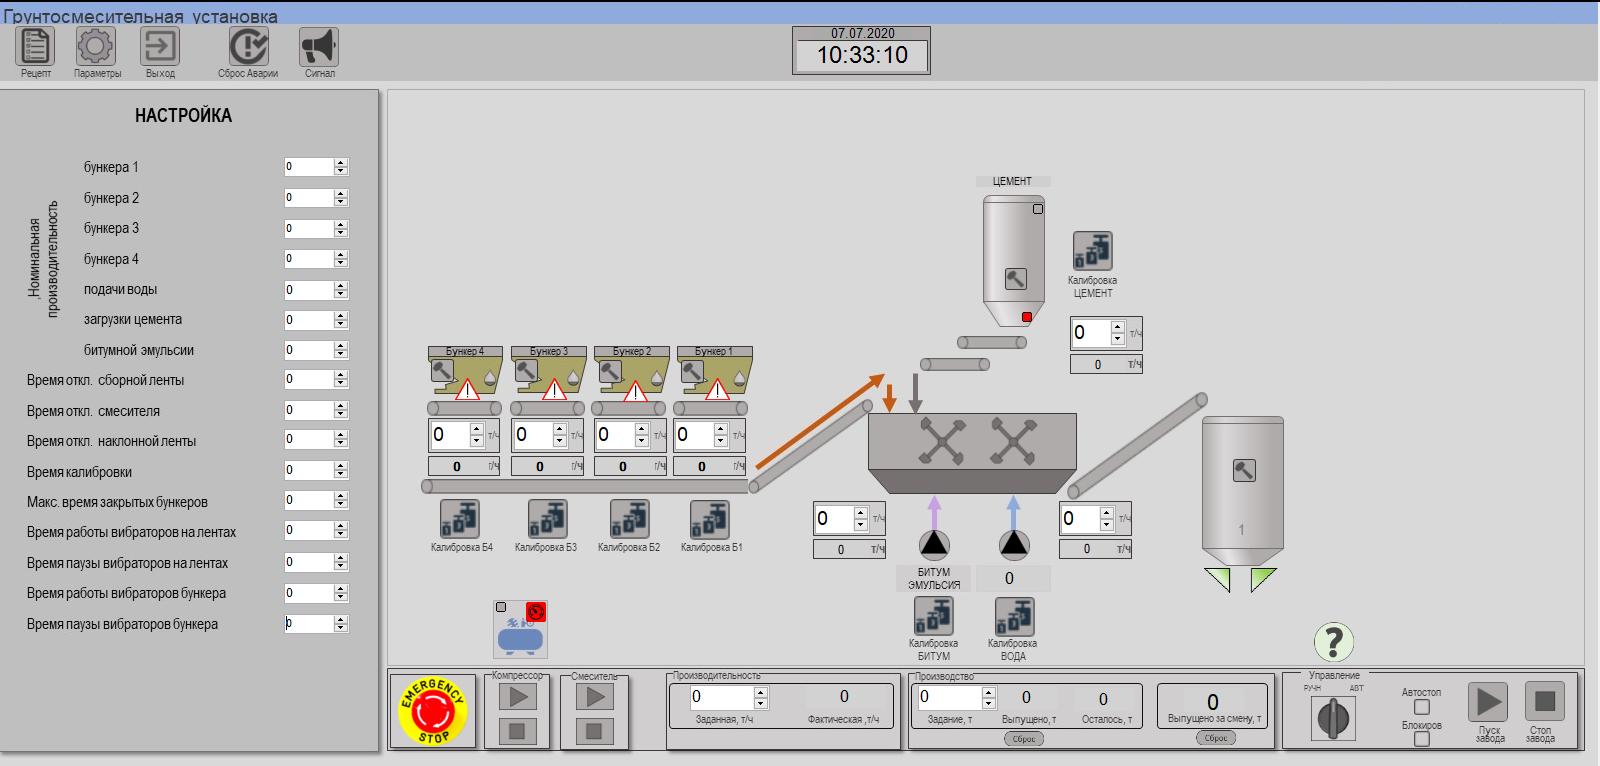Click the Заданная т/ч productivity field
Screen dimensions: 1600x766
coord(721,697)
